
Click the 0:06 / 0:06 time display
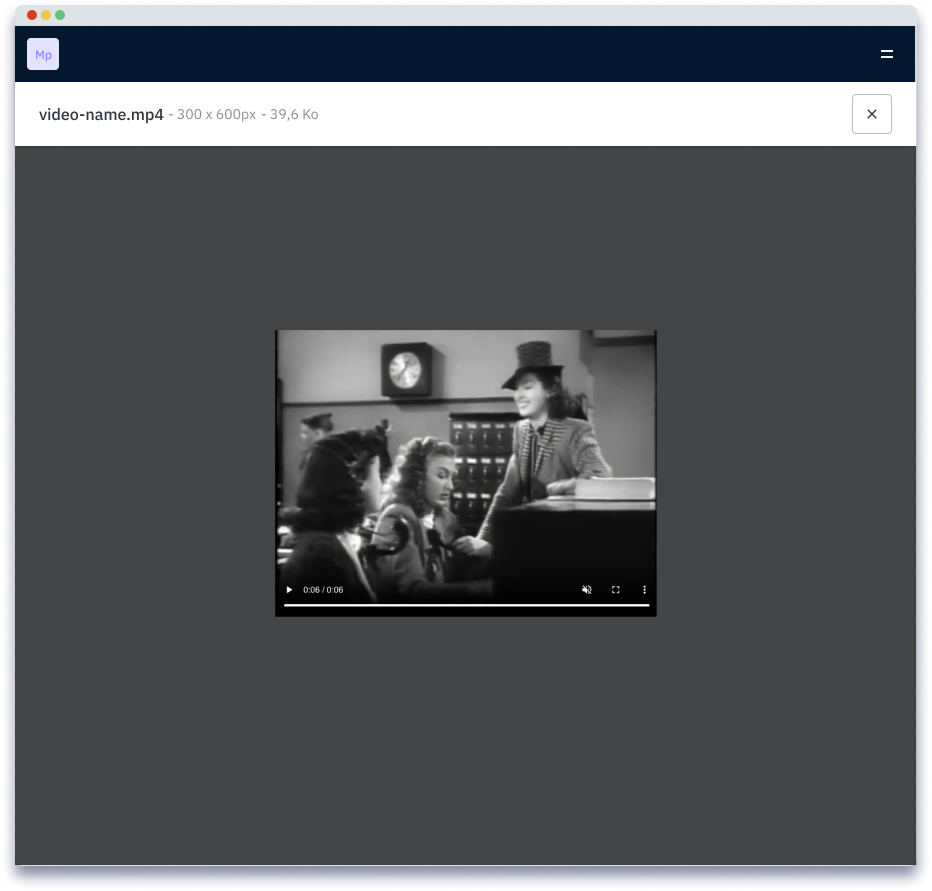pyautogui.click(x=323, y=590)
